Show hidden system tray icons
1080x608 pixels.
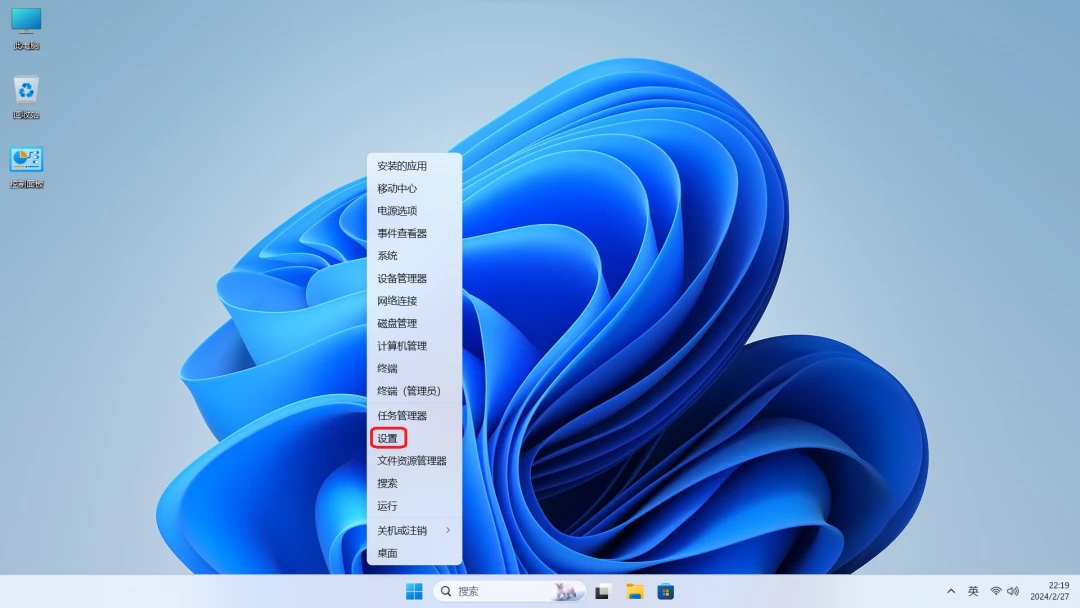[x=951, y=591]
